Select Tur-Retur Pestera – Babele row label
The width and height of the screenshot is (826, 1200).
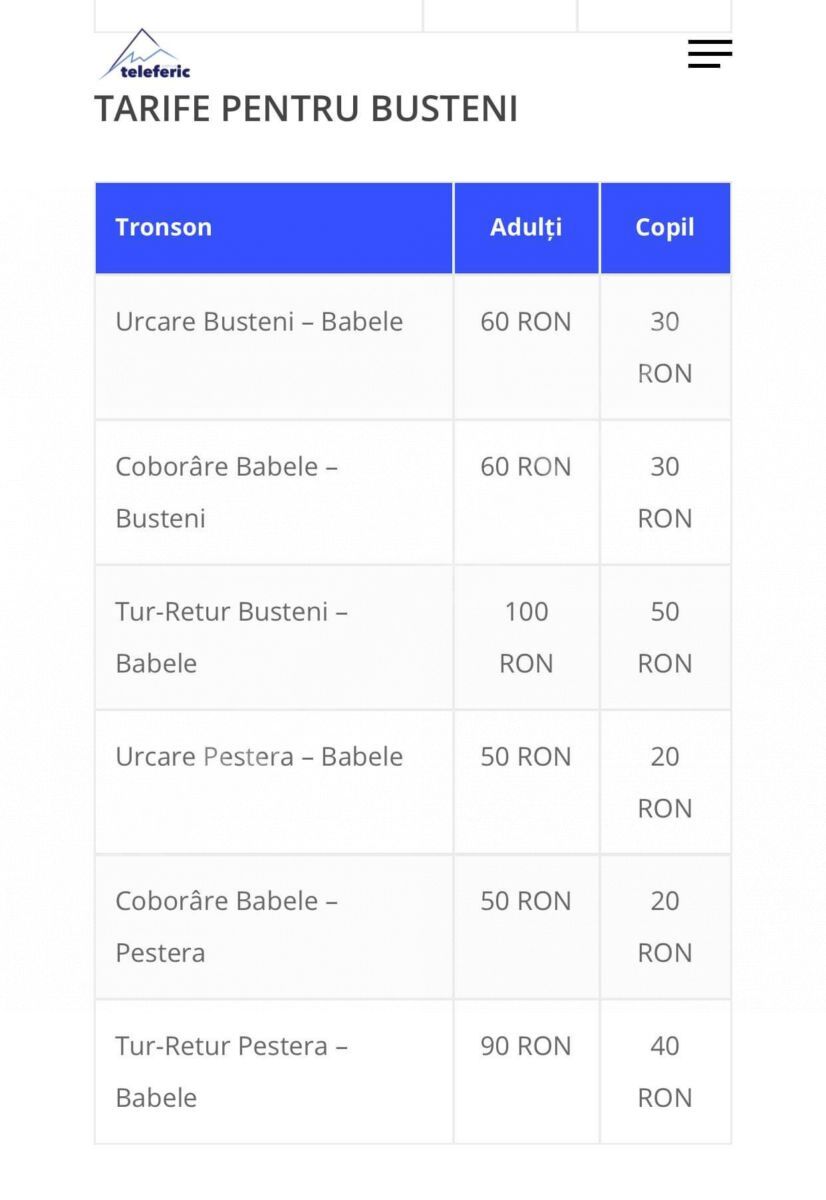[231, 1072]
